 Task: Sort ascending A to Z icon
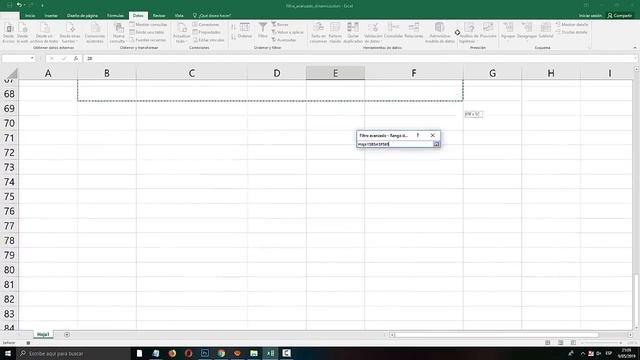(233, 27)
